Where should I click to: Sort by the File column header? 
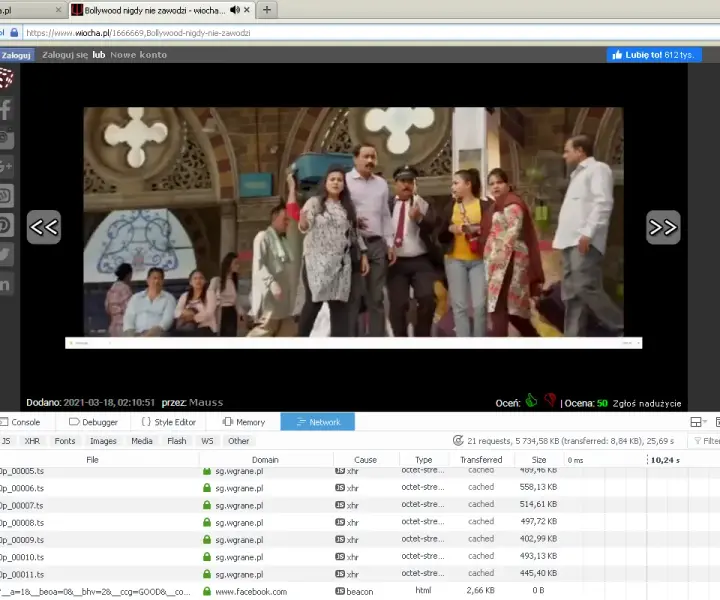(92, 460)
